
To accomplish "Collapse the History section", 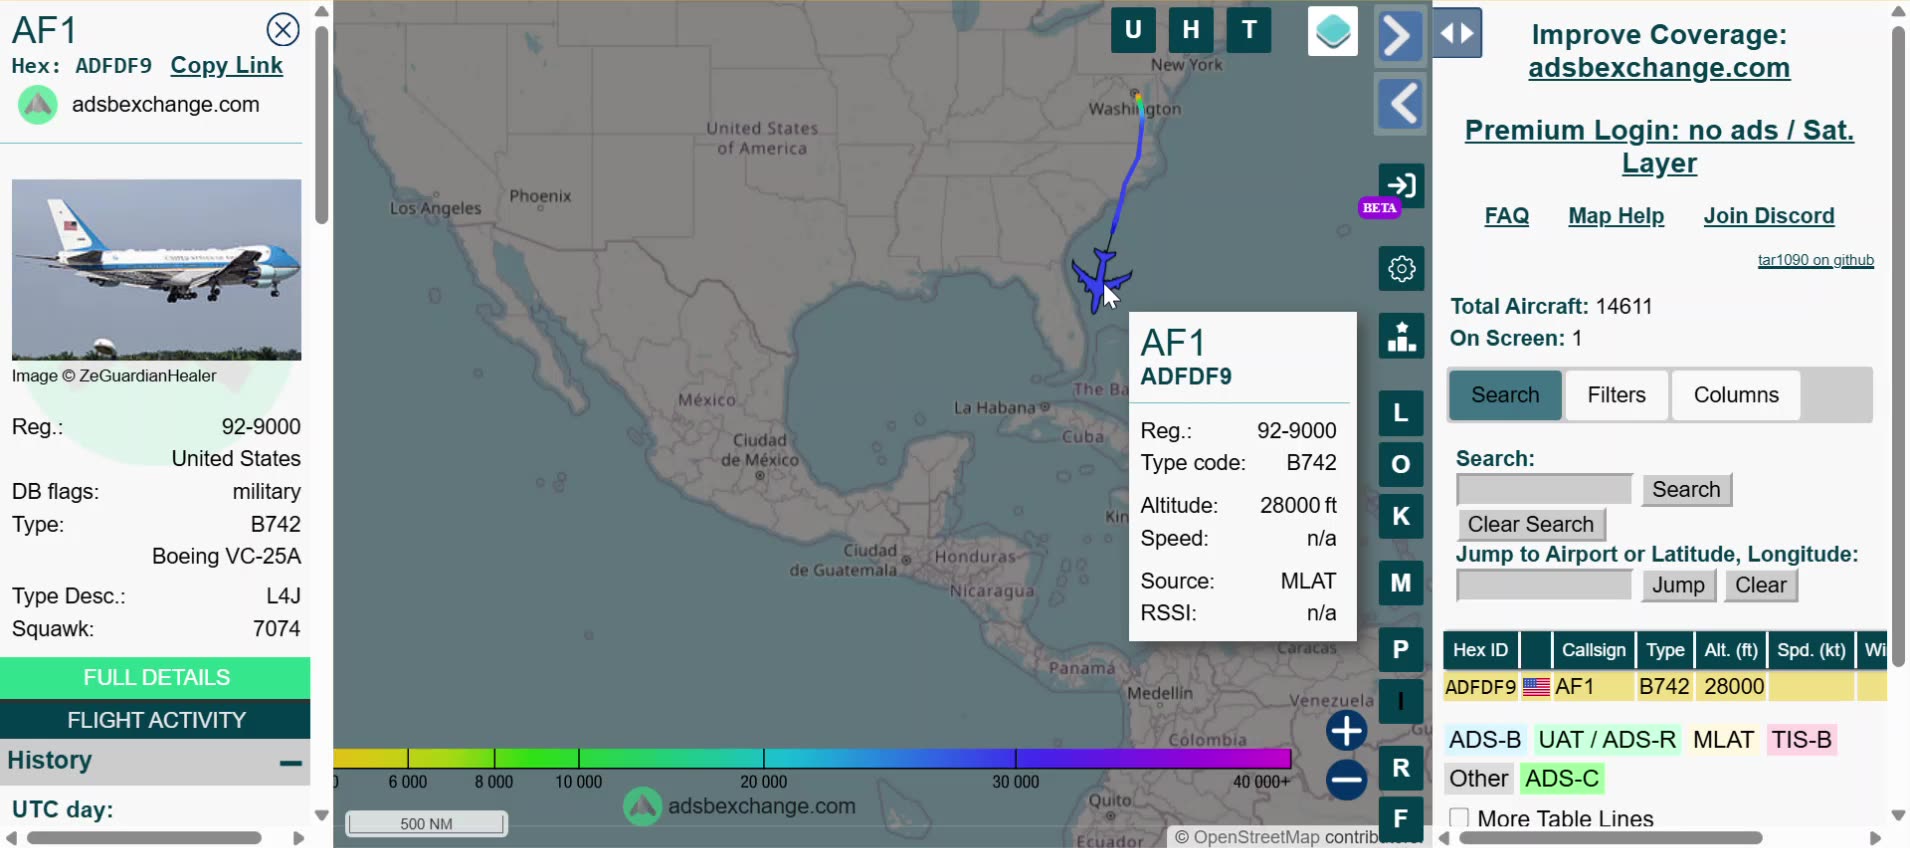I will (x=291, y=762).
